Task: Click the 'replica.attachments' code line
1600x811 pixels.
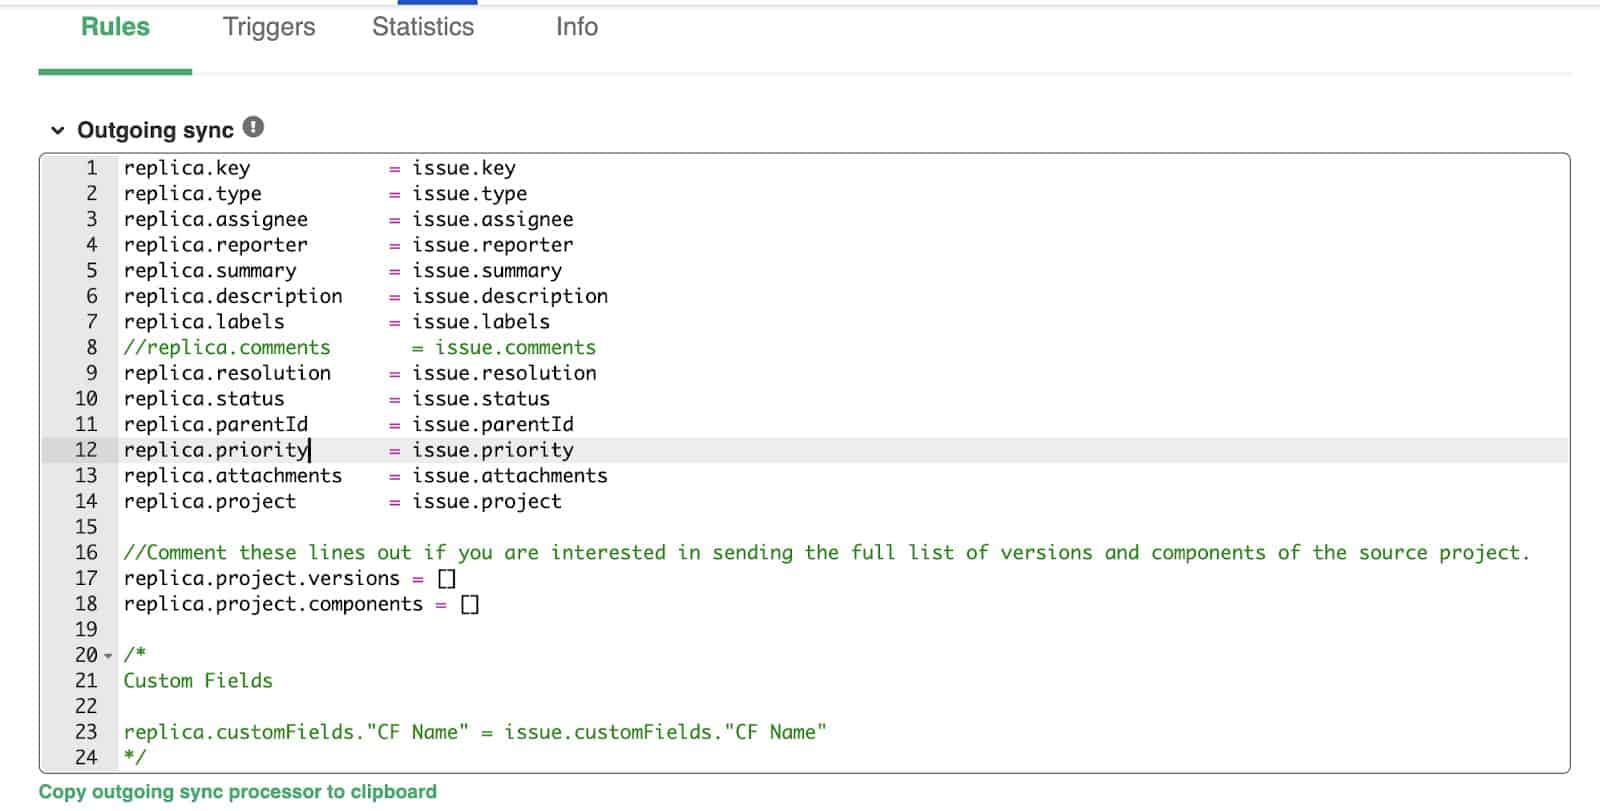Action: coord(366,476)
